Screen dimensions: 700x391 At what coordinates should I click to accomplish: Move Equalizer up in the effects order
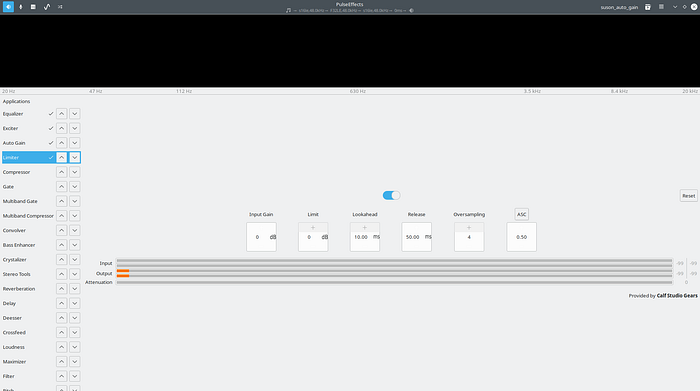(62, 114)
